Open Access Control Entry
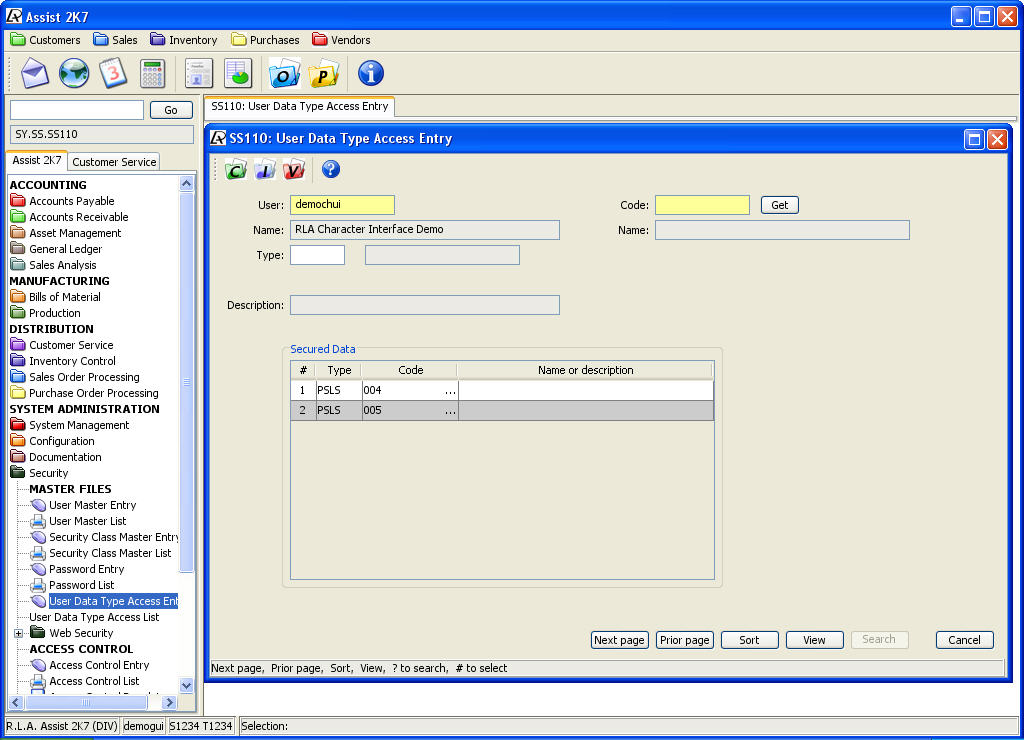 click(91, 665)
